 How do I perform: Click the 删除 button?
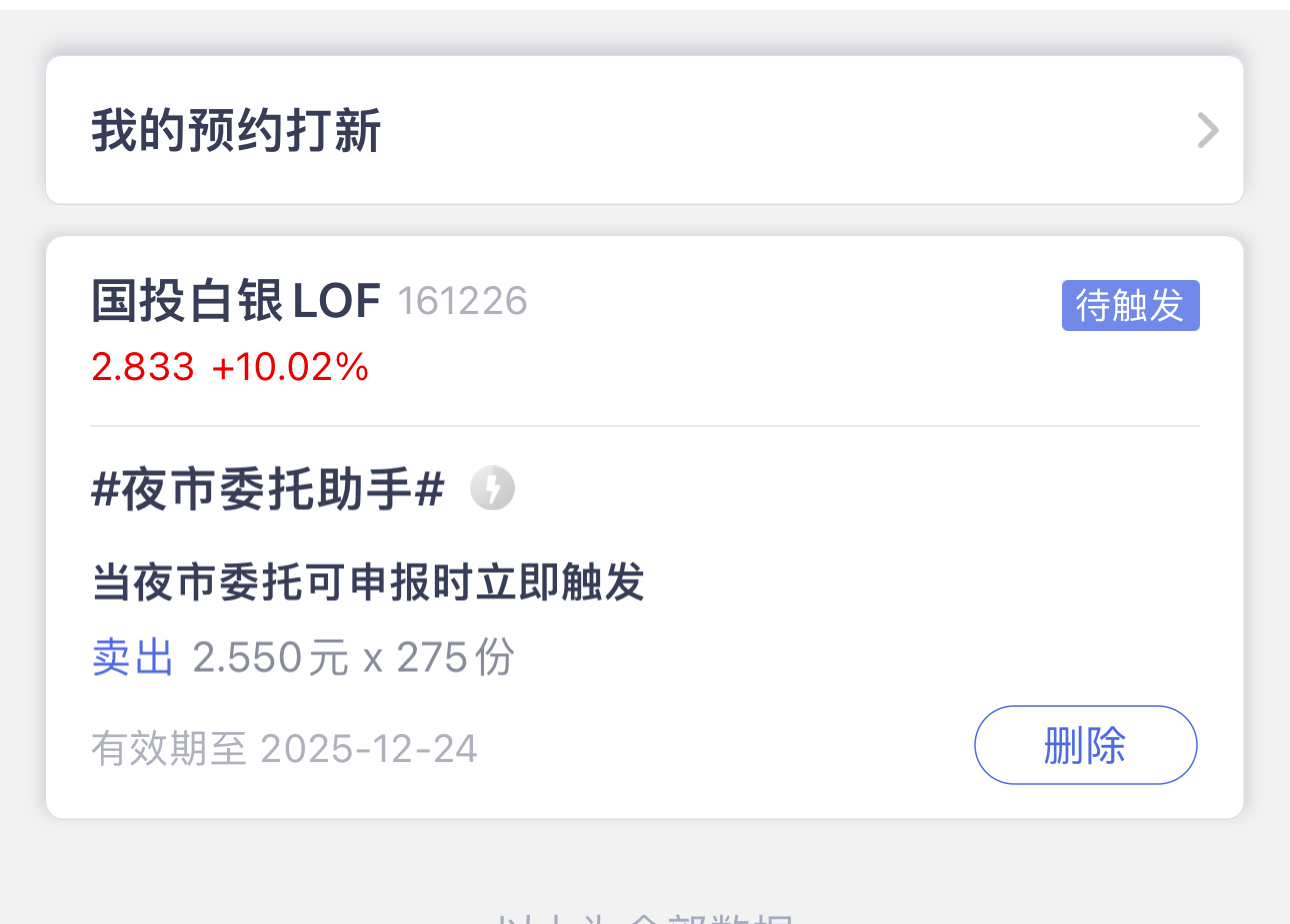pyautogui.click(x=1085, y=745)
